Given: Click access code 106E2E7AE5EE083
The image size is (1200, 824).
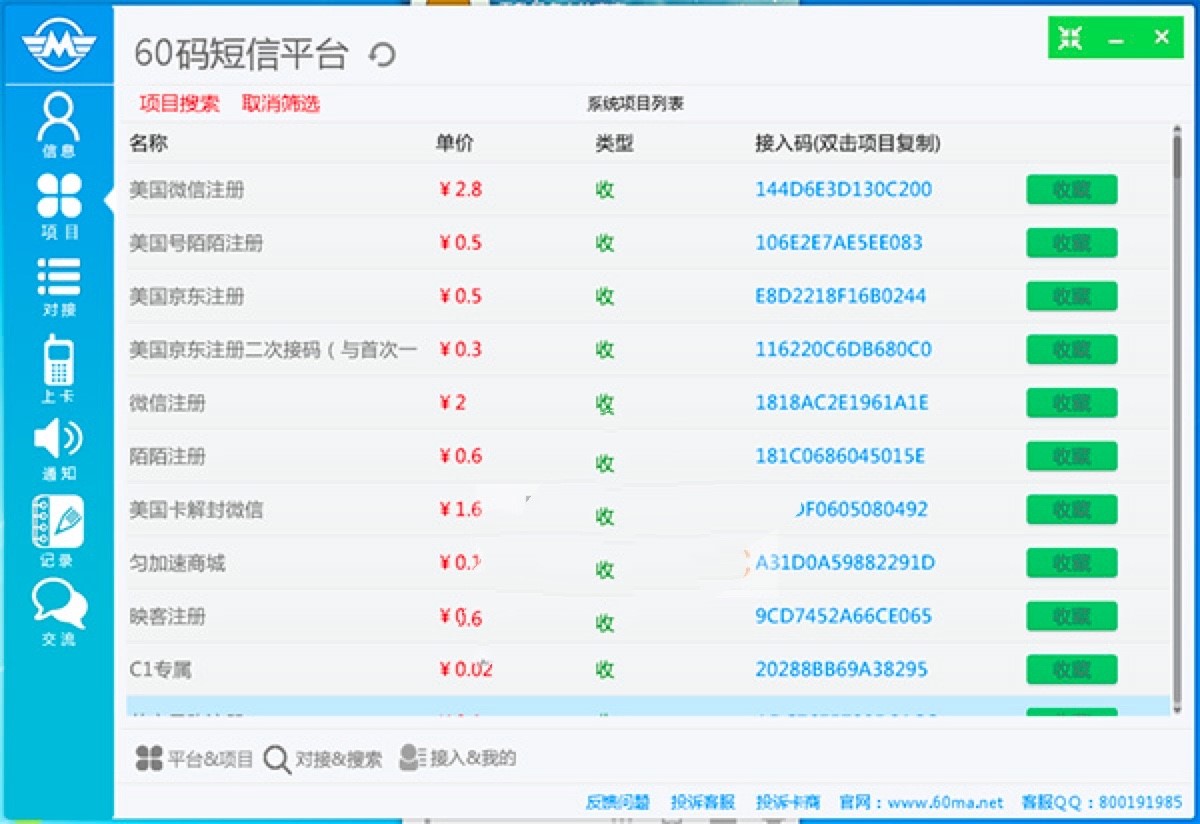Looking at the screenshot, I should (x=839, y=243).
